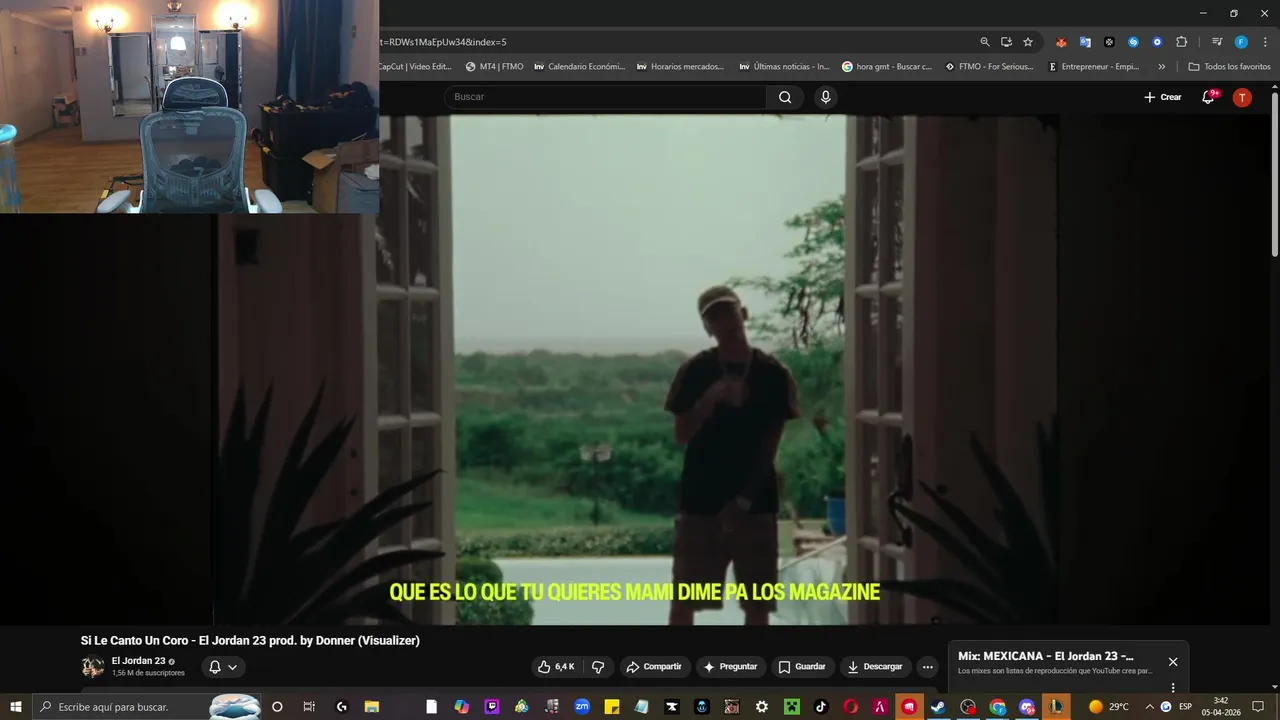Start voice search with microphone icon
This screenshot has height=720, width=1280.
pos(825,97)
